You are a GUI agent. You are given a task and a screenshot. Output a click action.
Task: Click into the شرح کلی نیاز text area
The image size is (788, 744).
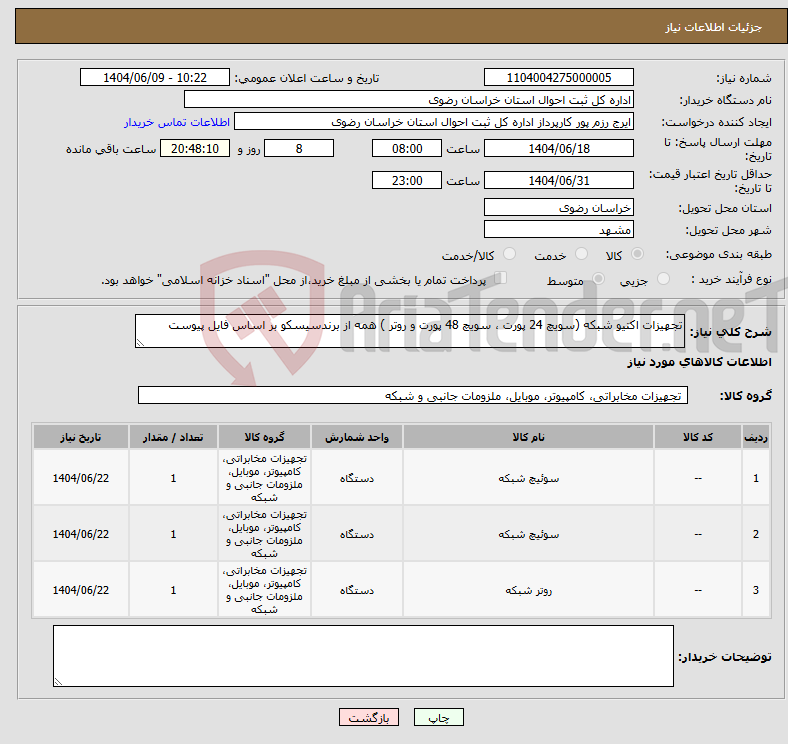[x=410, y=333]
